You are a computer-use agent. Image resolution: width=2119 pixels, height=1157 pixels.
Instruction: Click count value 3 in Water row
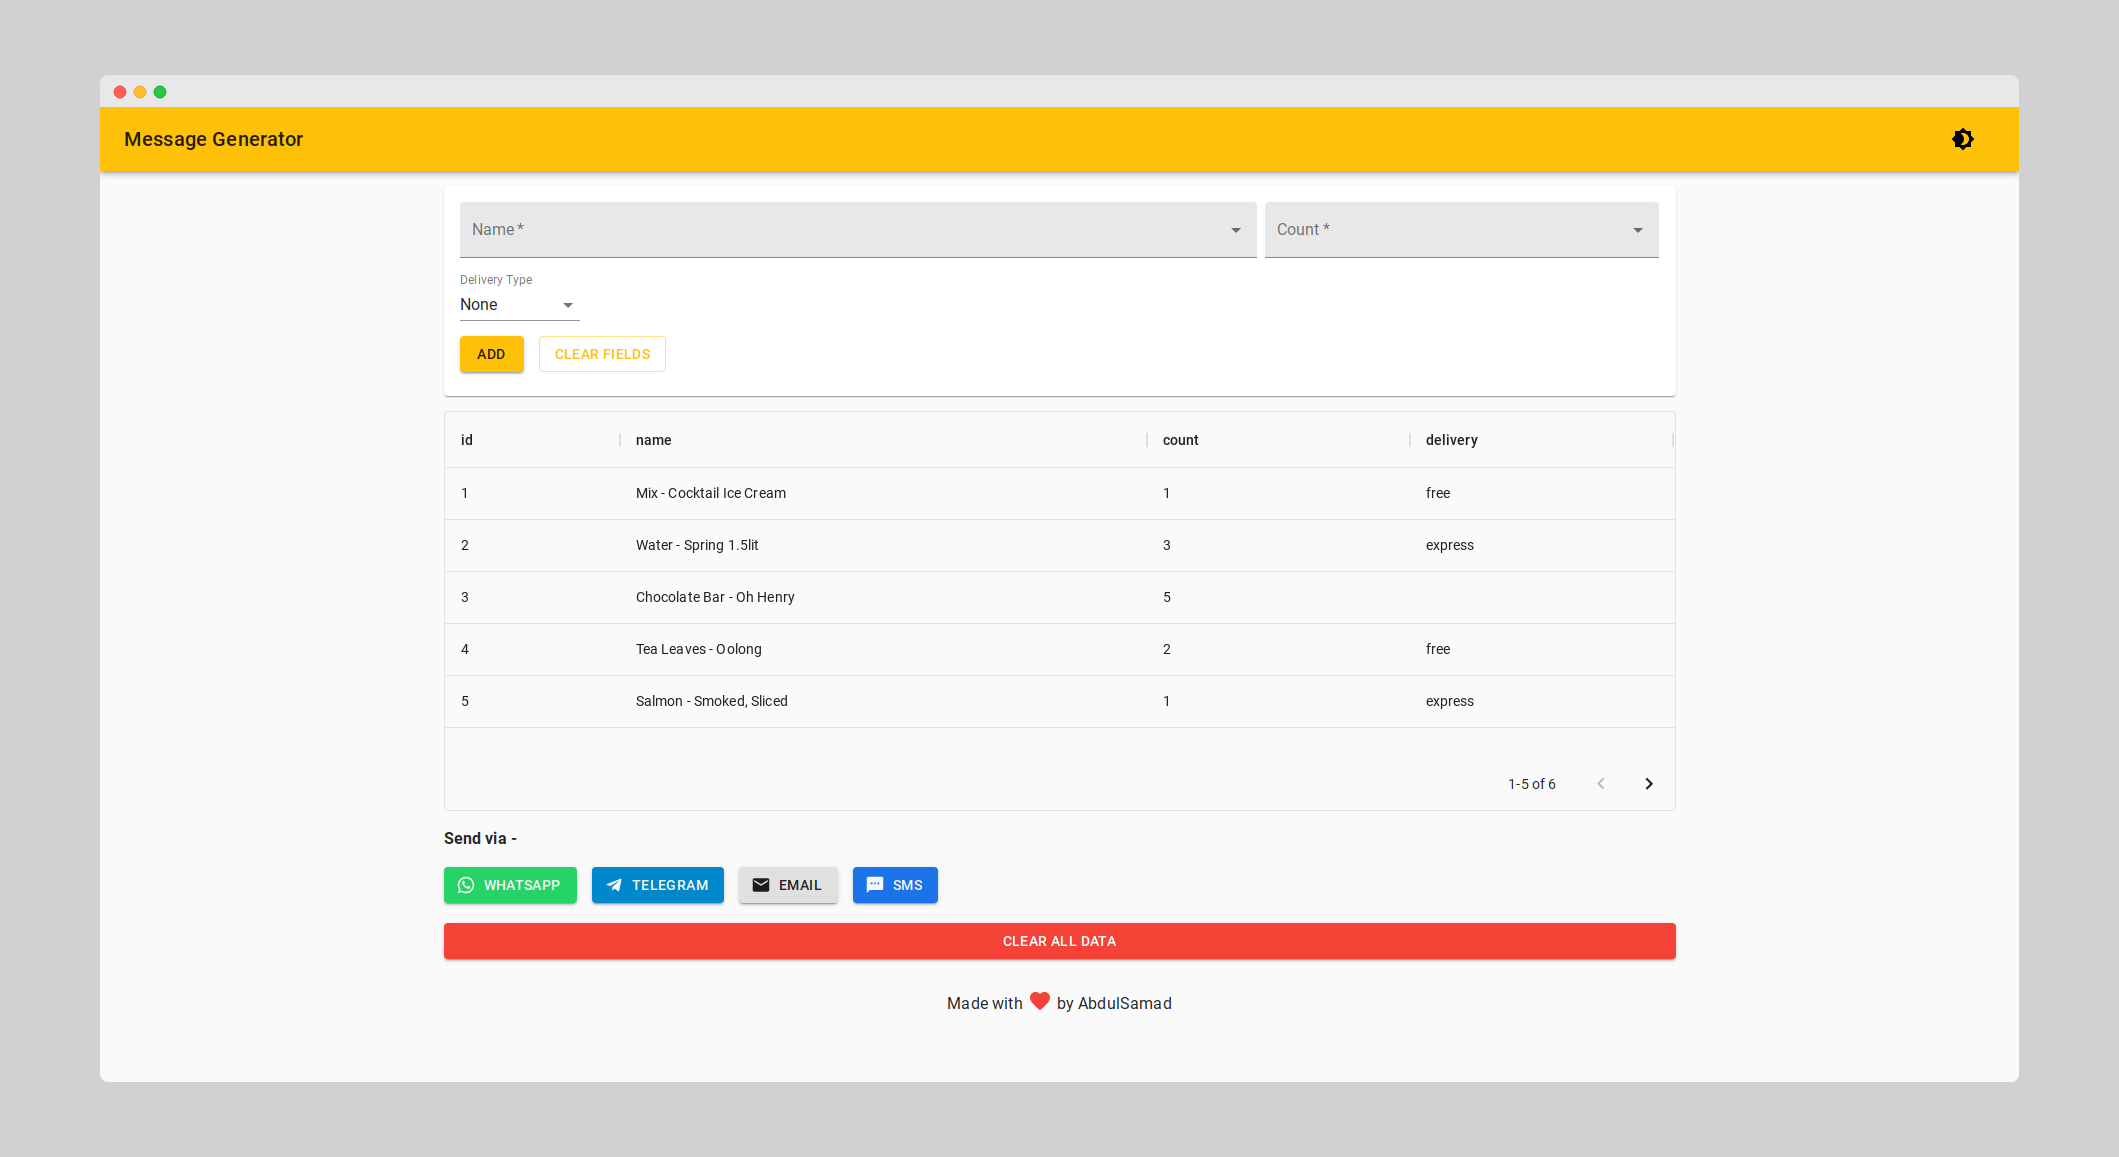[1167, 545]
